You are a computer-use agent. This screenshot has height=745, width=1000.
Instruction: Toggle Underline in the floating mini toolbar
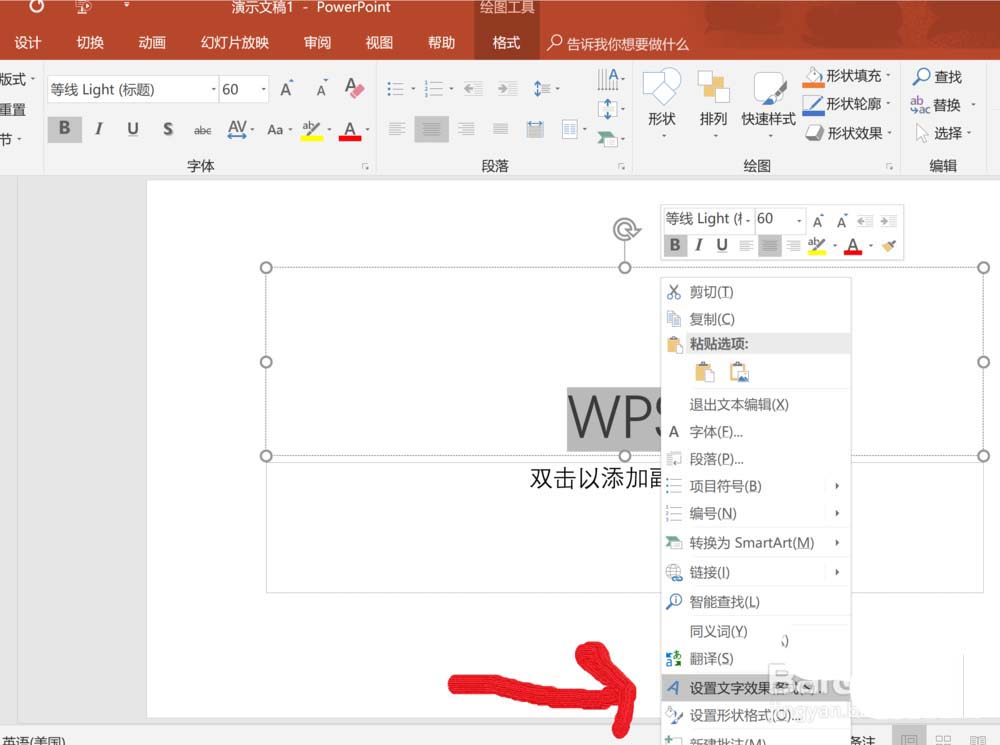(722, 245)
